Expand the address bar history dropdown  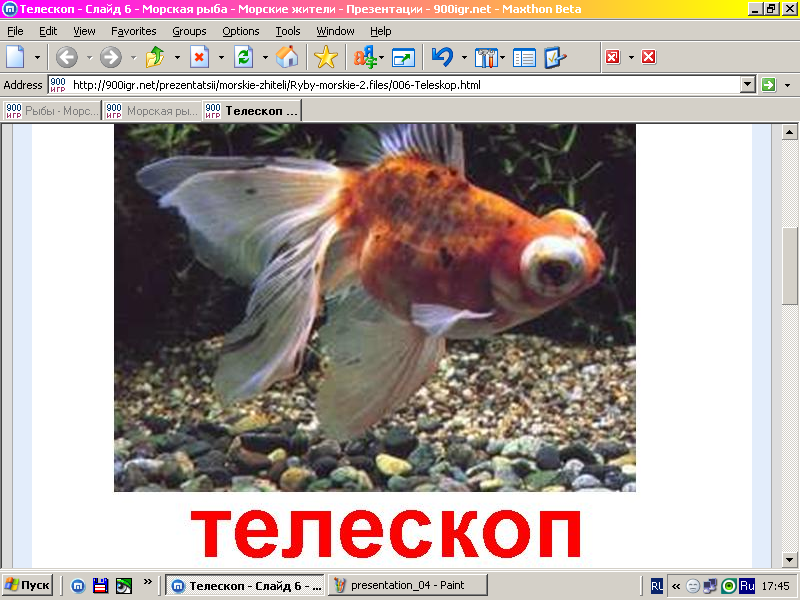click(747, 85)
